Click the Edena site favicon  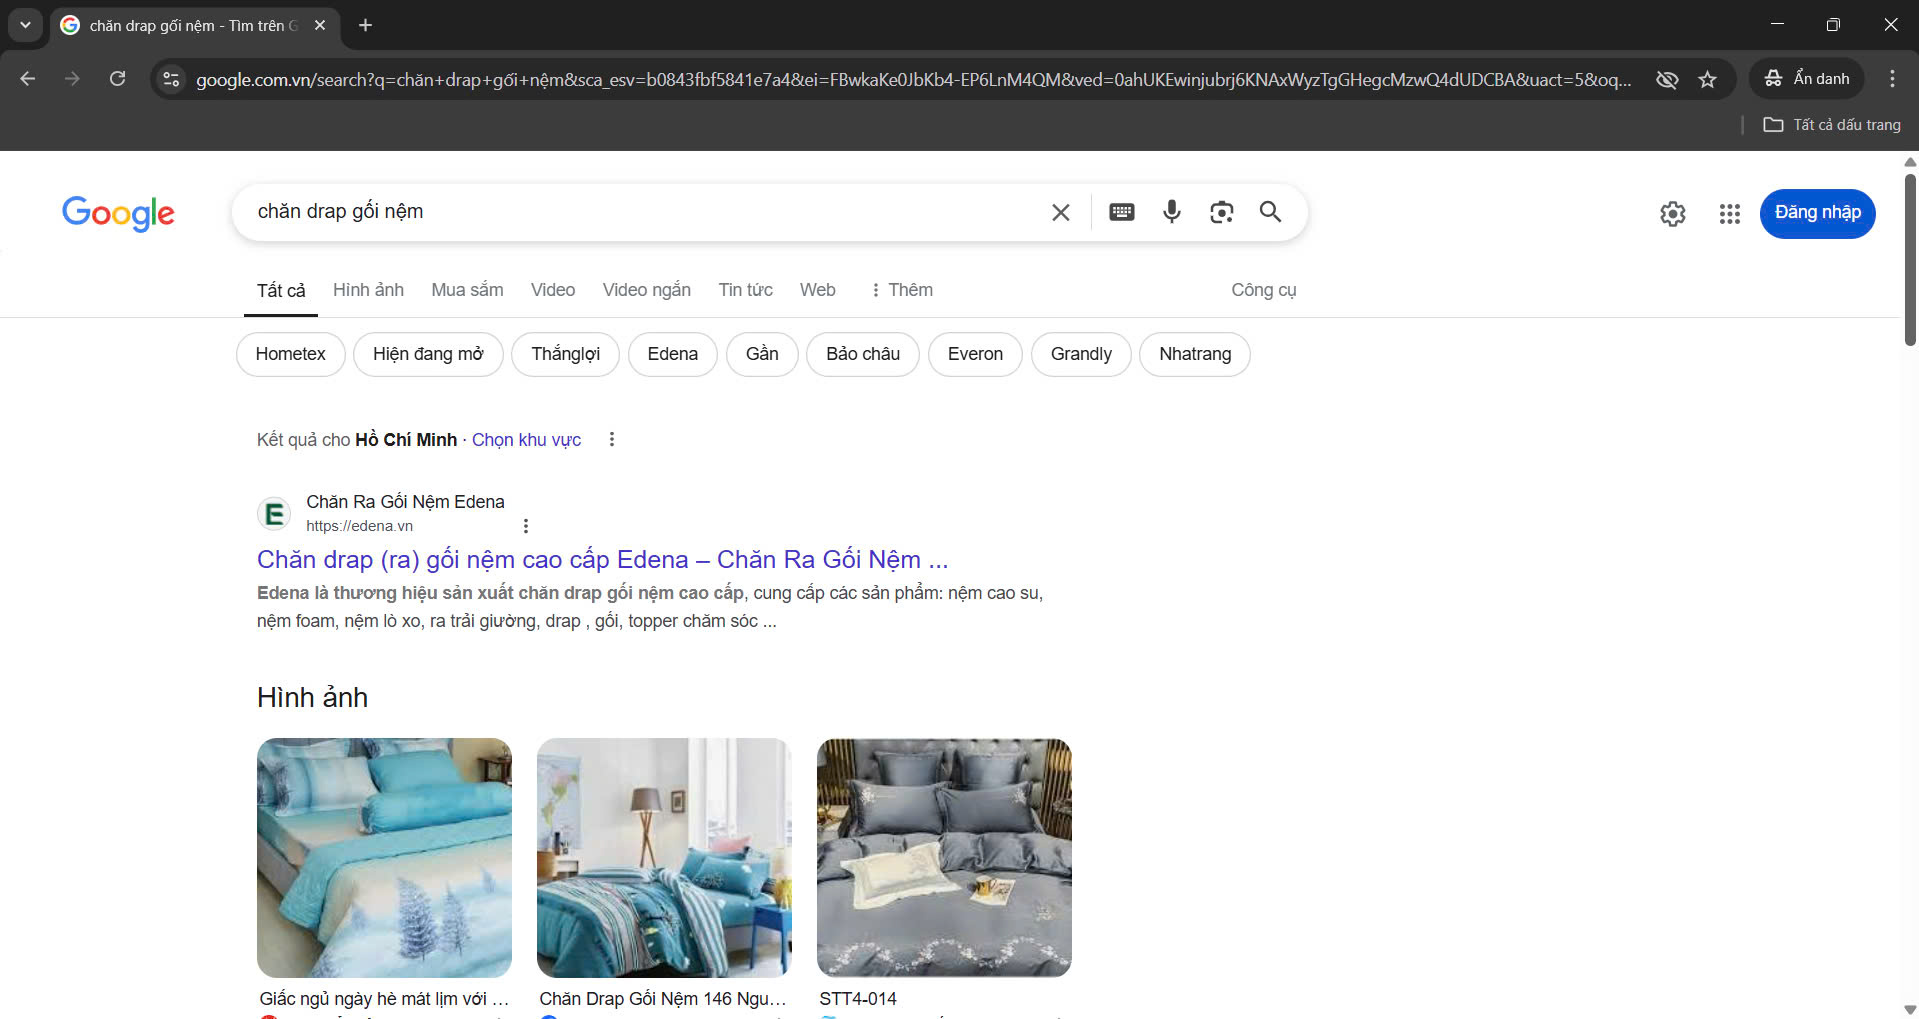tap(274, 514)
